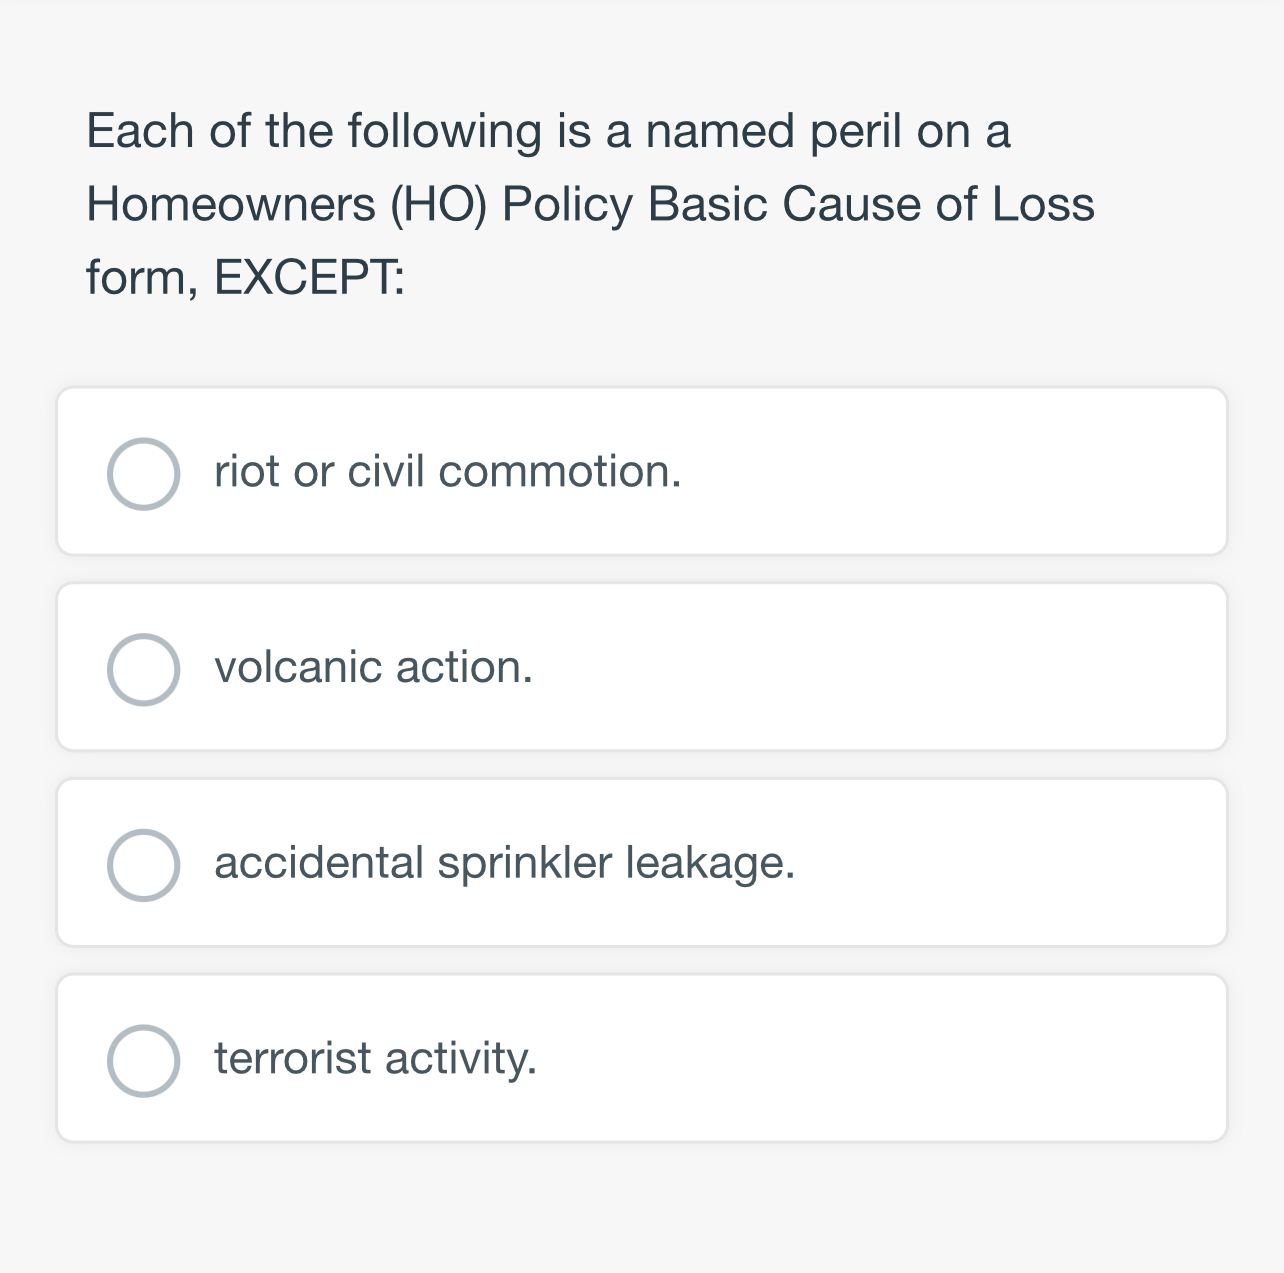
Task: Click the text "volcanic action."
Action: (374, 668)
